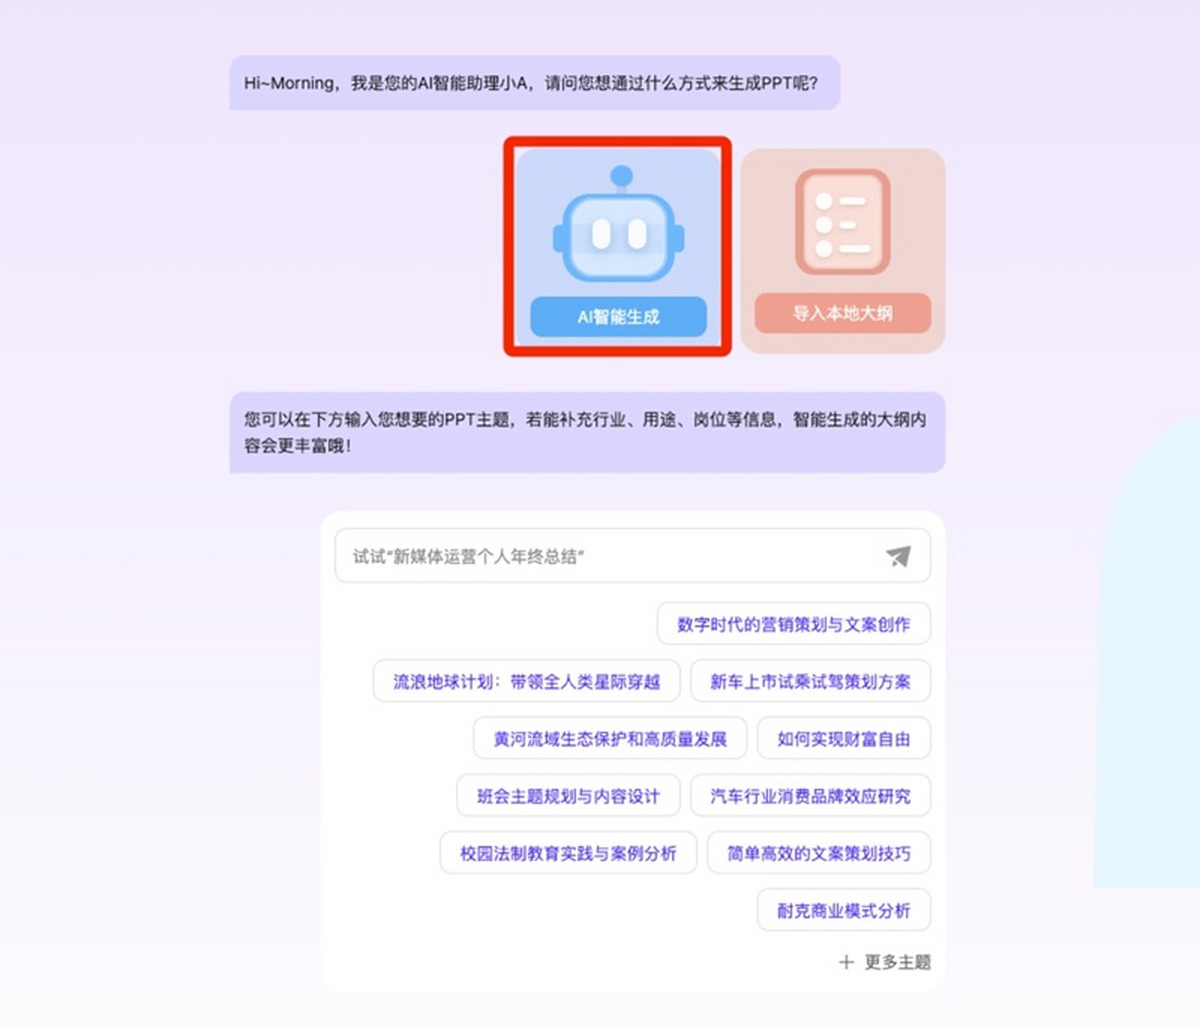
Task: Click the plus icon beside 更多主题
Action: point(846,962)
